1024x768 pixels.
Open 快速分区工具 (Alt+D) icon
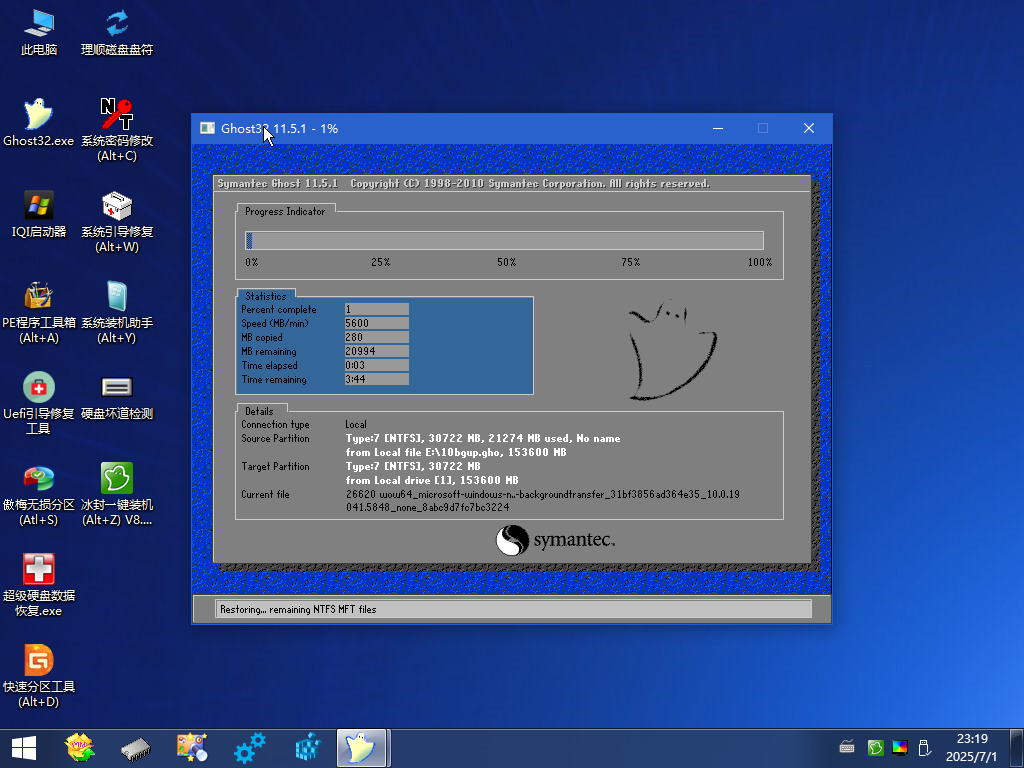point(39,677)
